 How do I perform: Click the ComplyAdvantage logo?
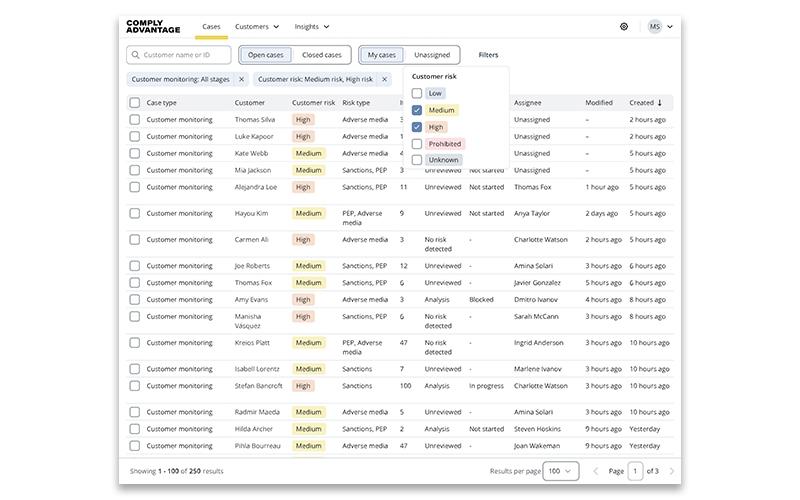153,27
